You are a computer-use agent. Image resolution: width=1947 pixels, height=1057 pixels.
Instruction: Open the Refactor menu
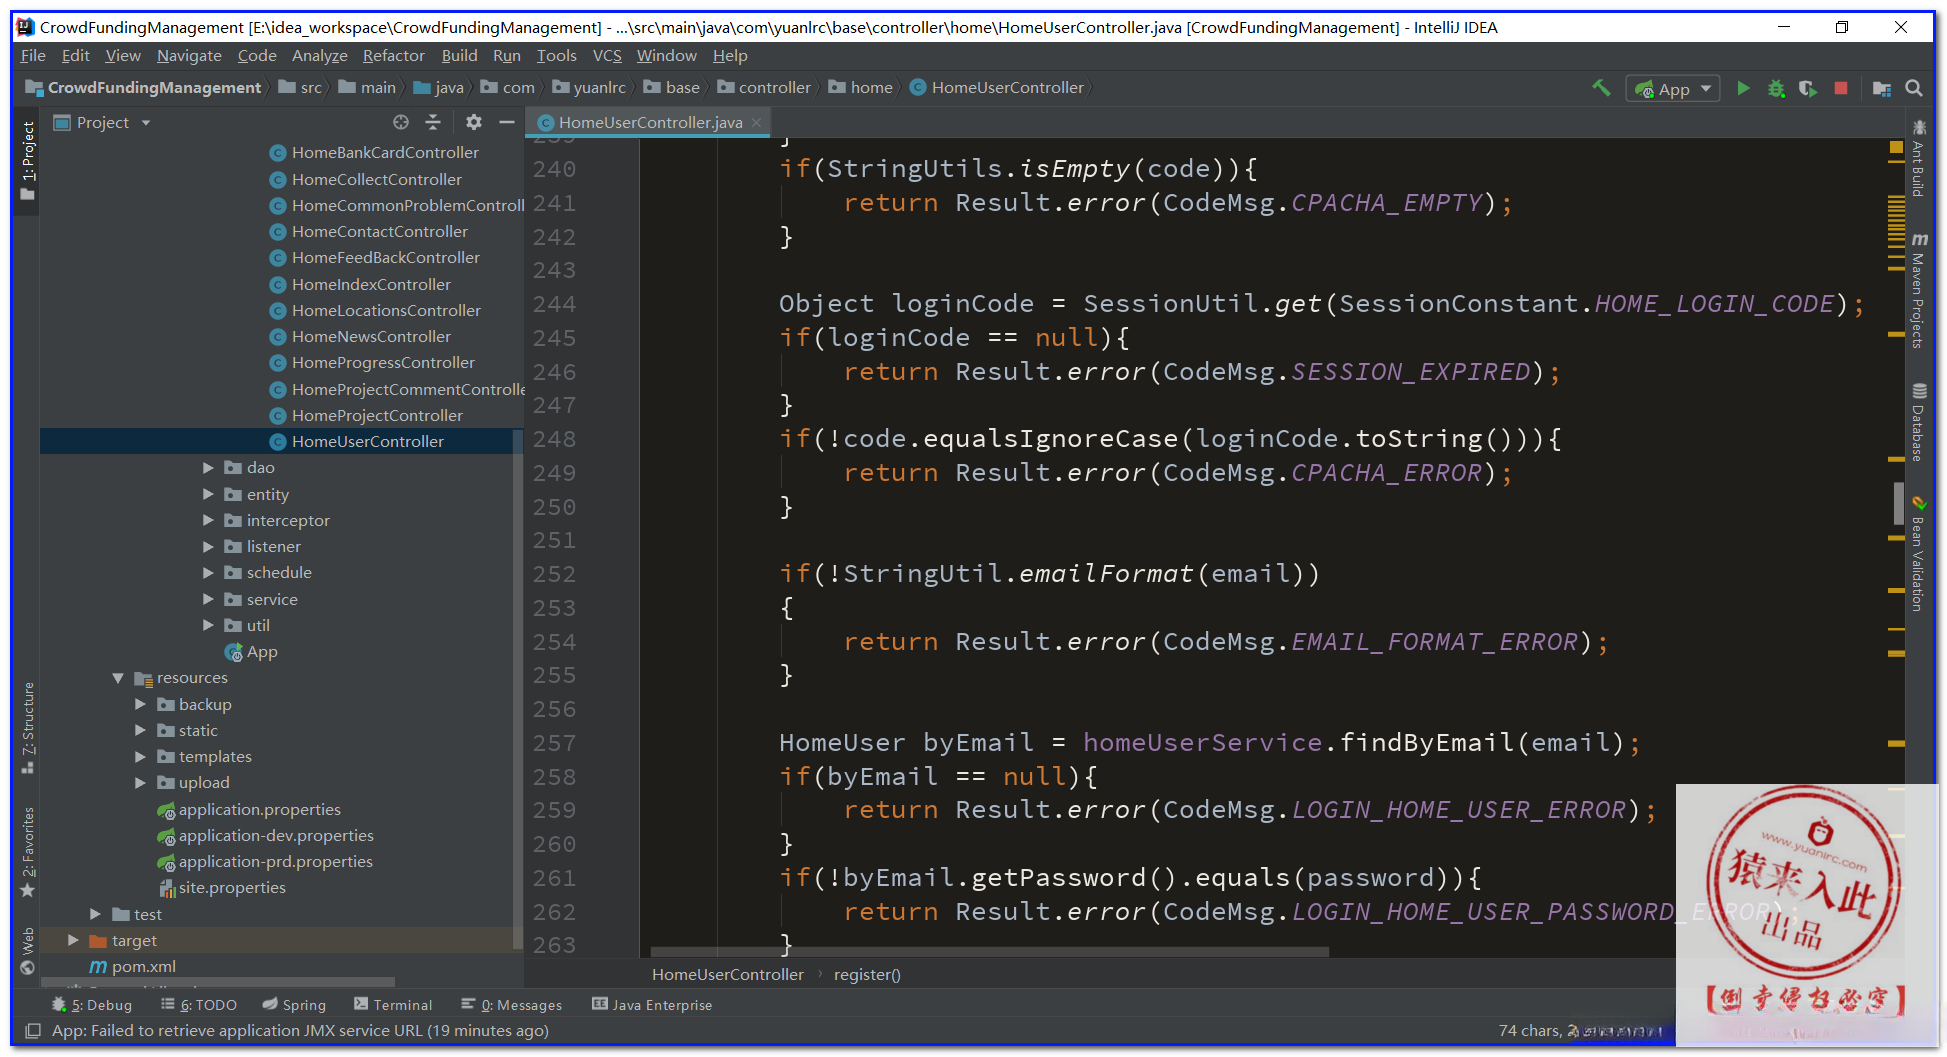[x=393, y=56]
